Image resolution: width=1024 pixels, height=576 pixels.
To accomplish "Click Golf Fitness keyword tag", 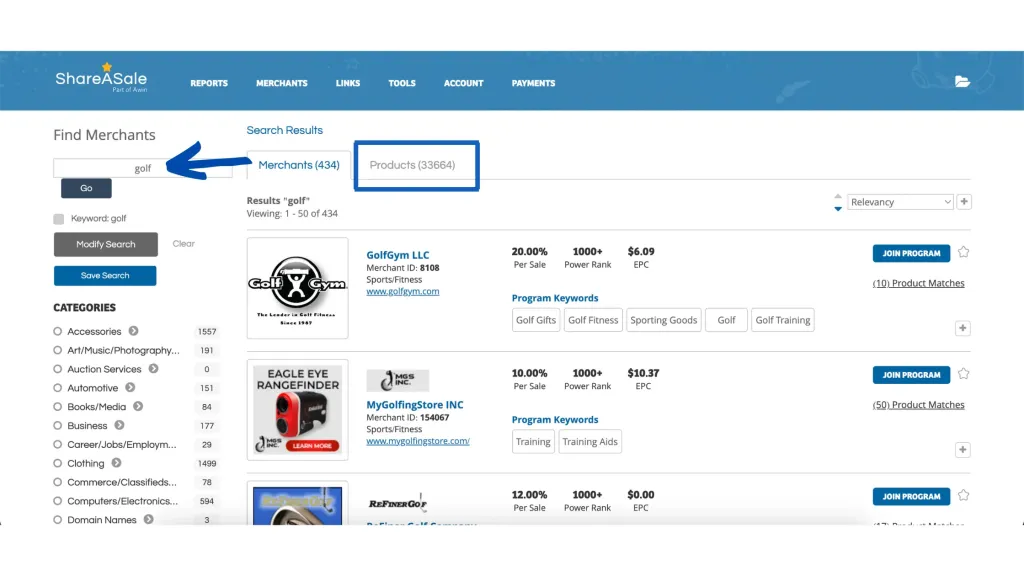I will 593,320.
